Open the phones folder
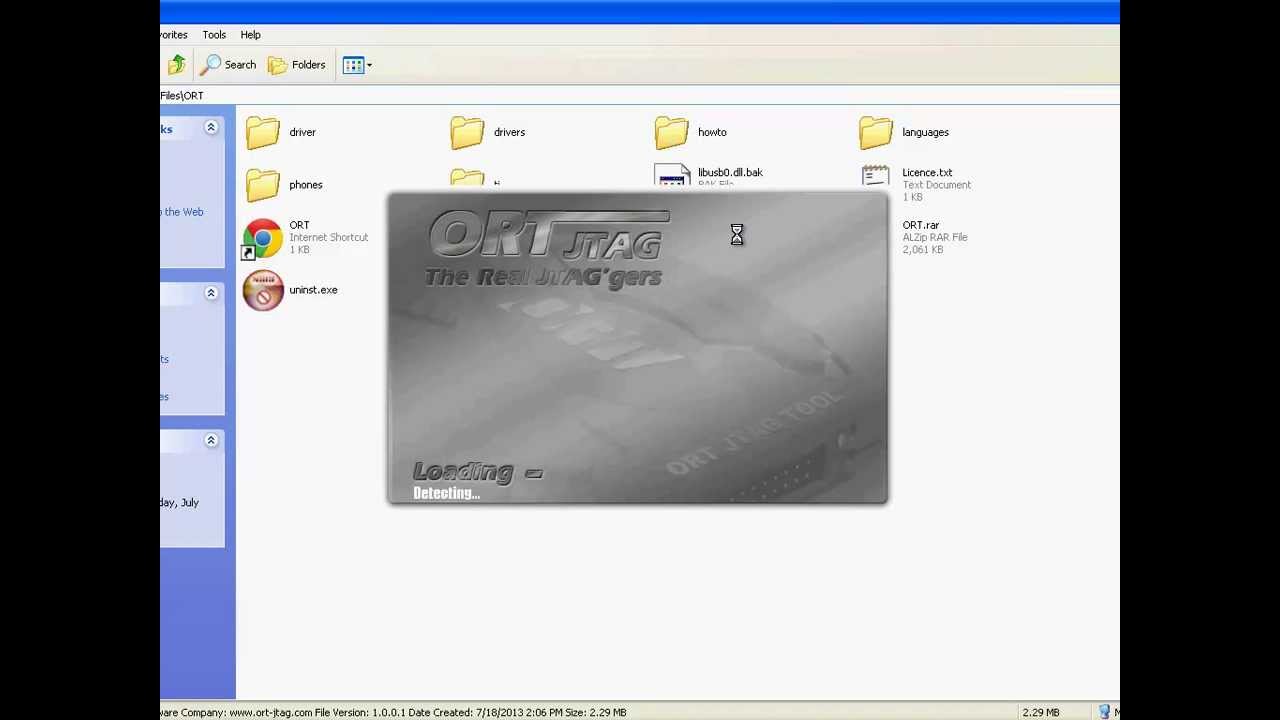1280x720 pixels. coord(263,185)
